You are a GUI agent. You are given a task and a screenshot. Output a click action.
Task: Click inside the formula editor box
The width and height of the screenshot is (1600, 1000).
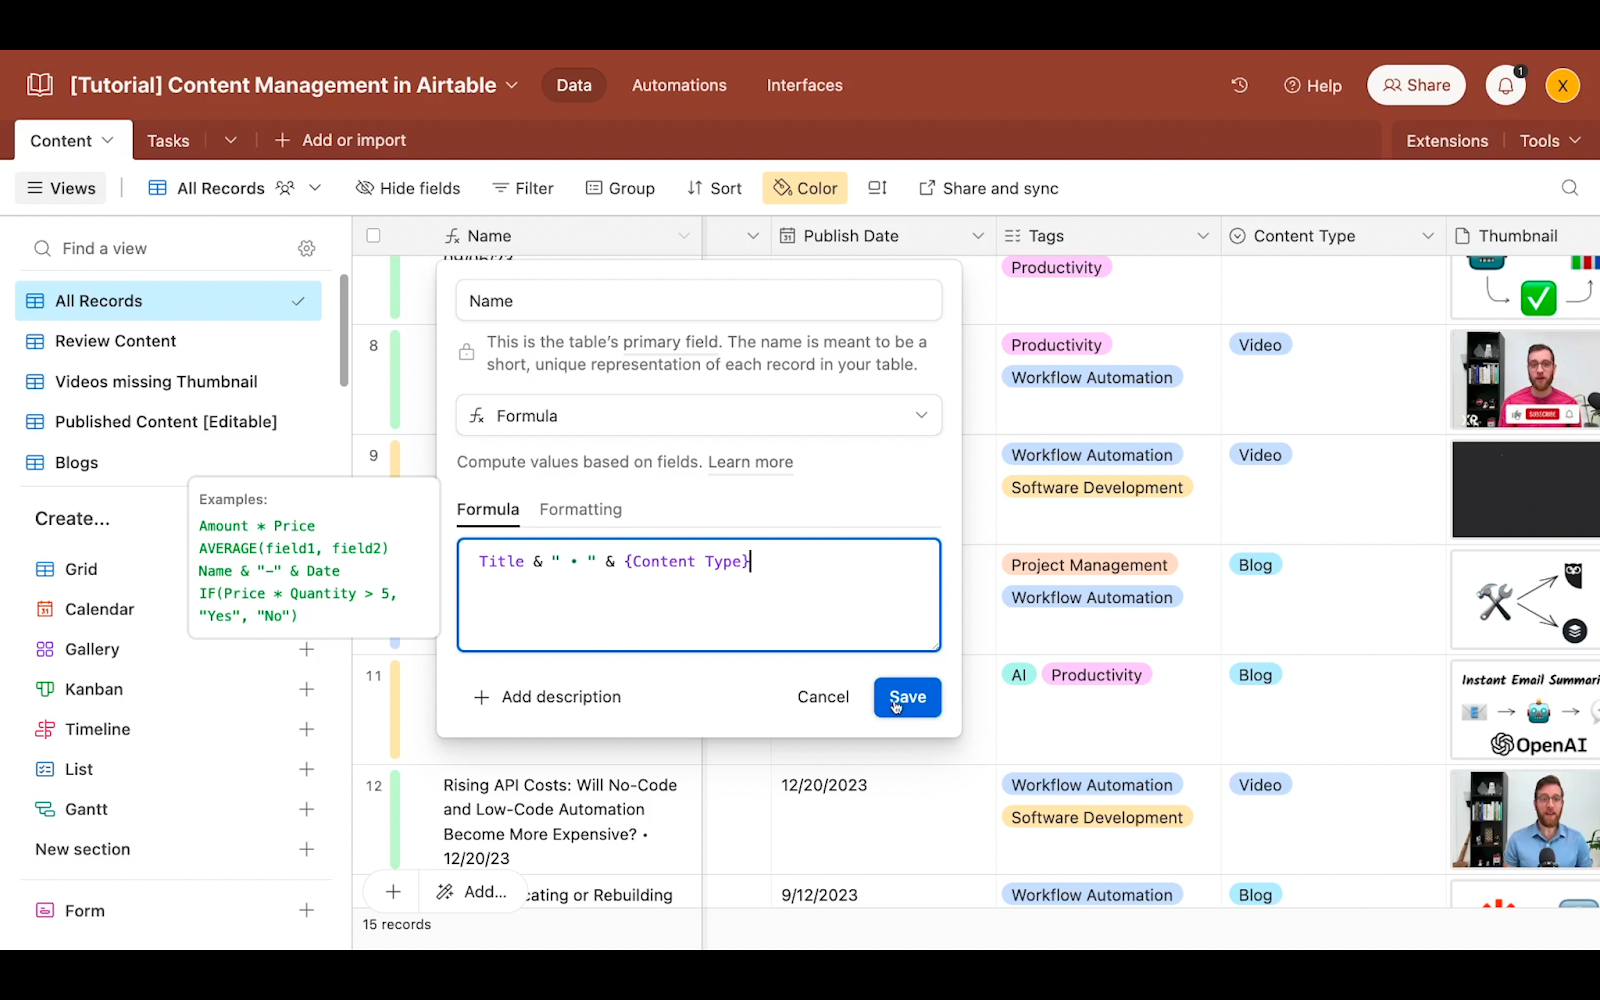point(699,595)
